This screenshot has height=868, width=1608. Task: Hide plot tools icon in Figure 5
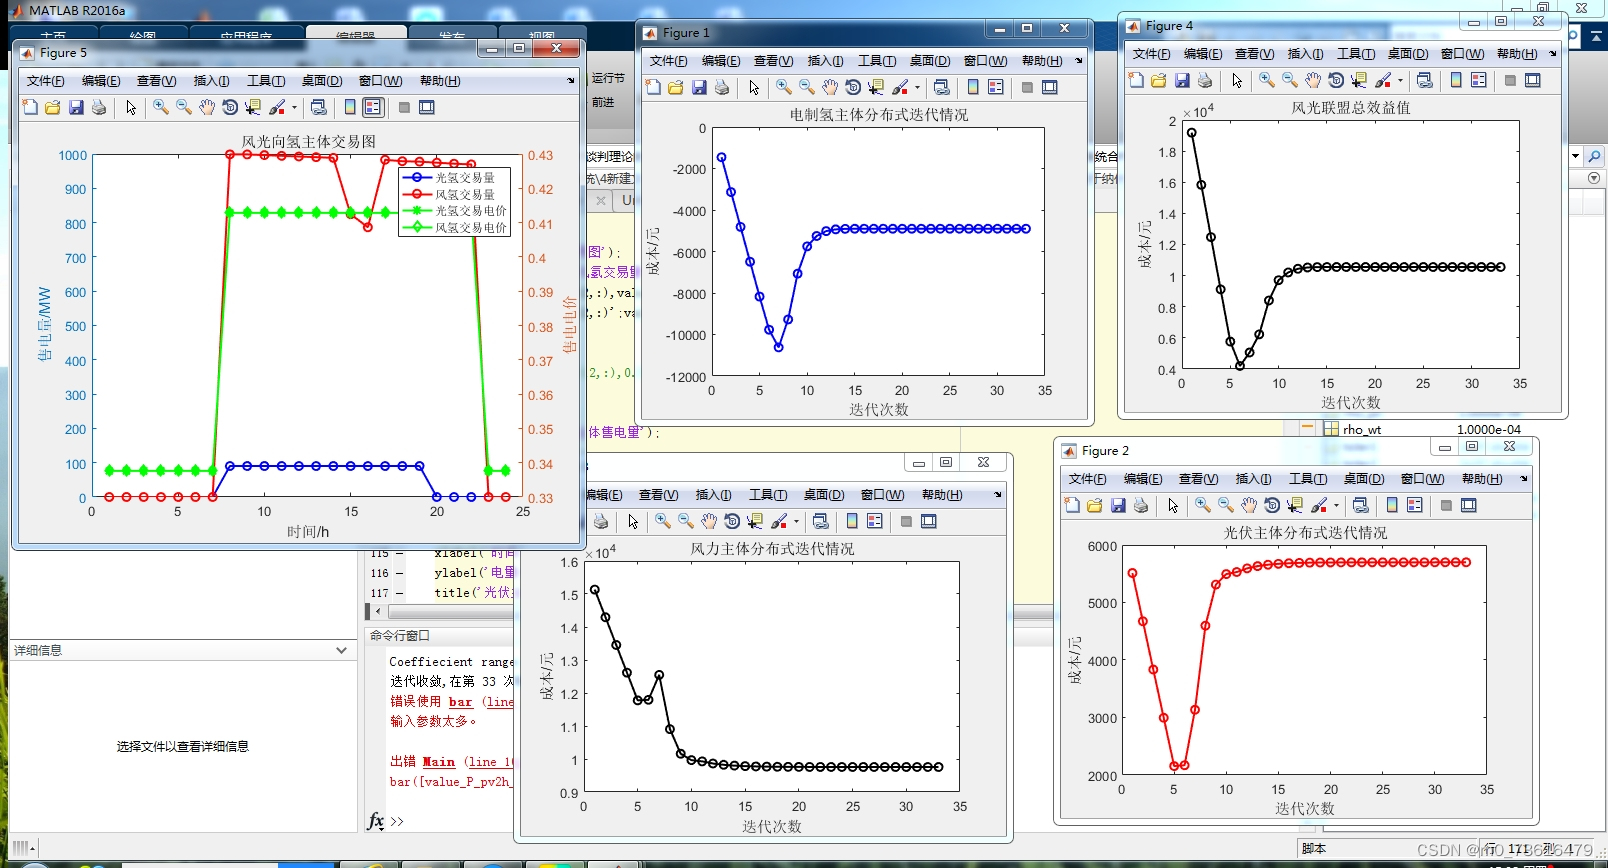[x=404, y=107]
